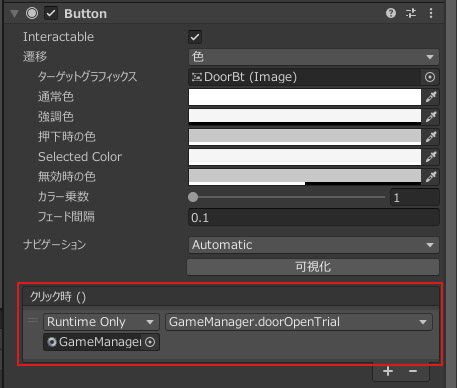Open the Button component three-dot menu
Image resolution: width=457 pixels, height=388 pixels.
point(431,13)
